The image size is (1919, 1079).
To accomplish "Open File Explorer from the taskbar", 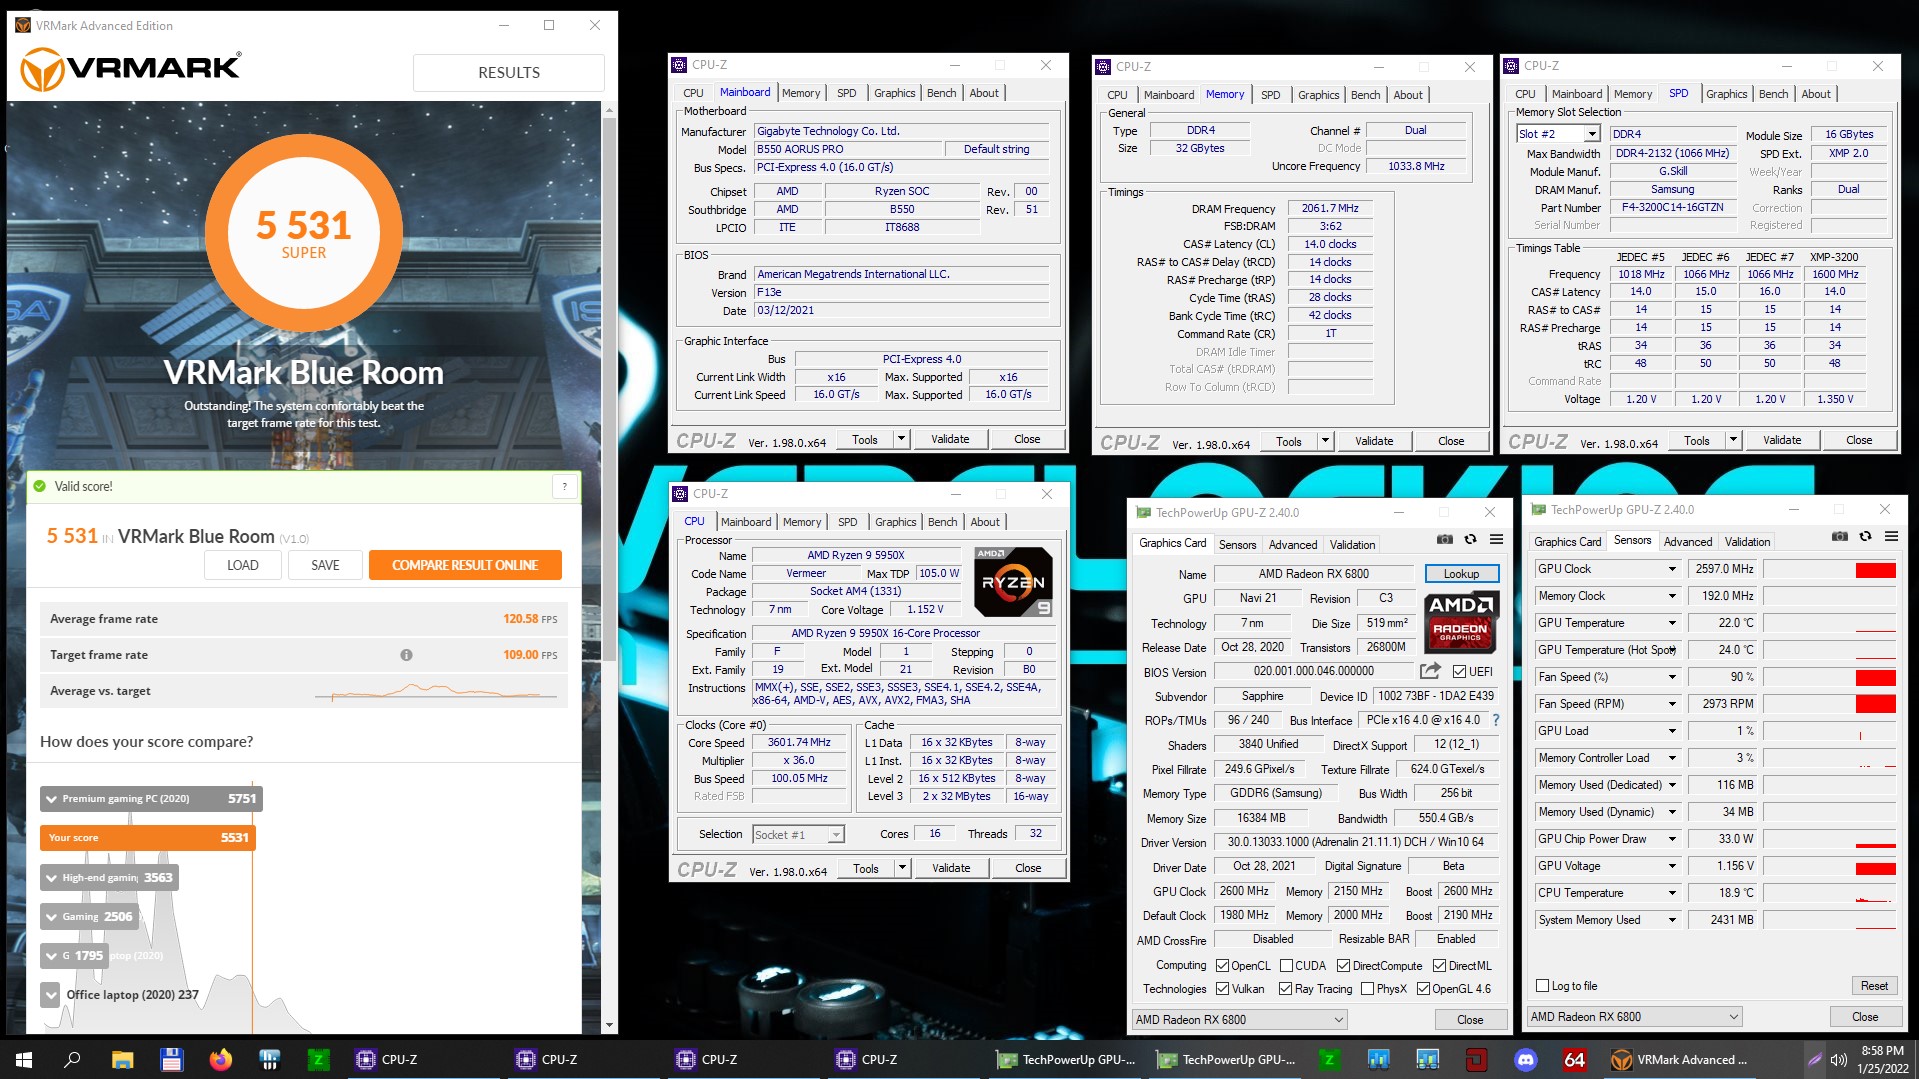I will [x=122, y=1060].
